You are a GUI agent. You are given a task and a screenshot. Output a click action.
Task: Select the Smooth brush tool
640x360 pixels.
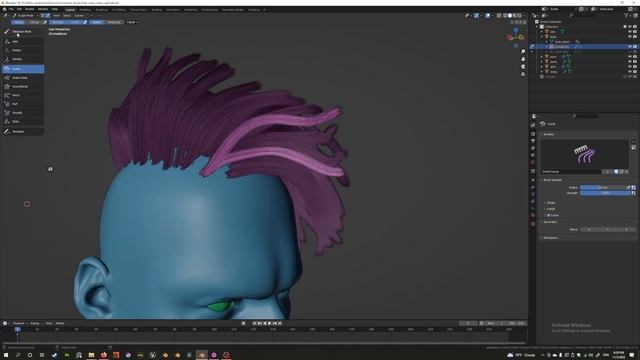click(x=23, y=113)
